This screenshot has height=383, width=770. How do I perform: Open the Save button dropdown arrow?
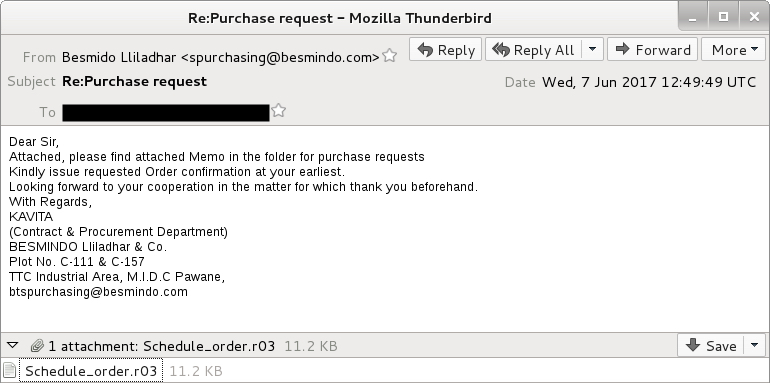(x=755, y=346)
